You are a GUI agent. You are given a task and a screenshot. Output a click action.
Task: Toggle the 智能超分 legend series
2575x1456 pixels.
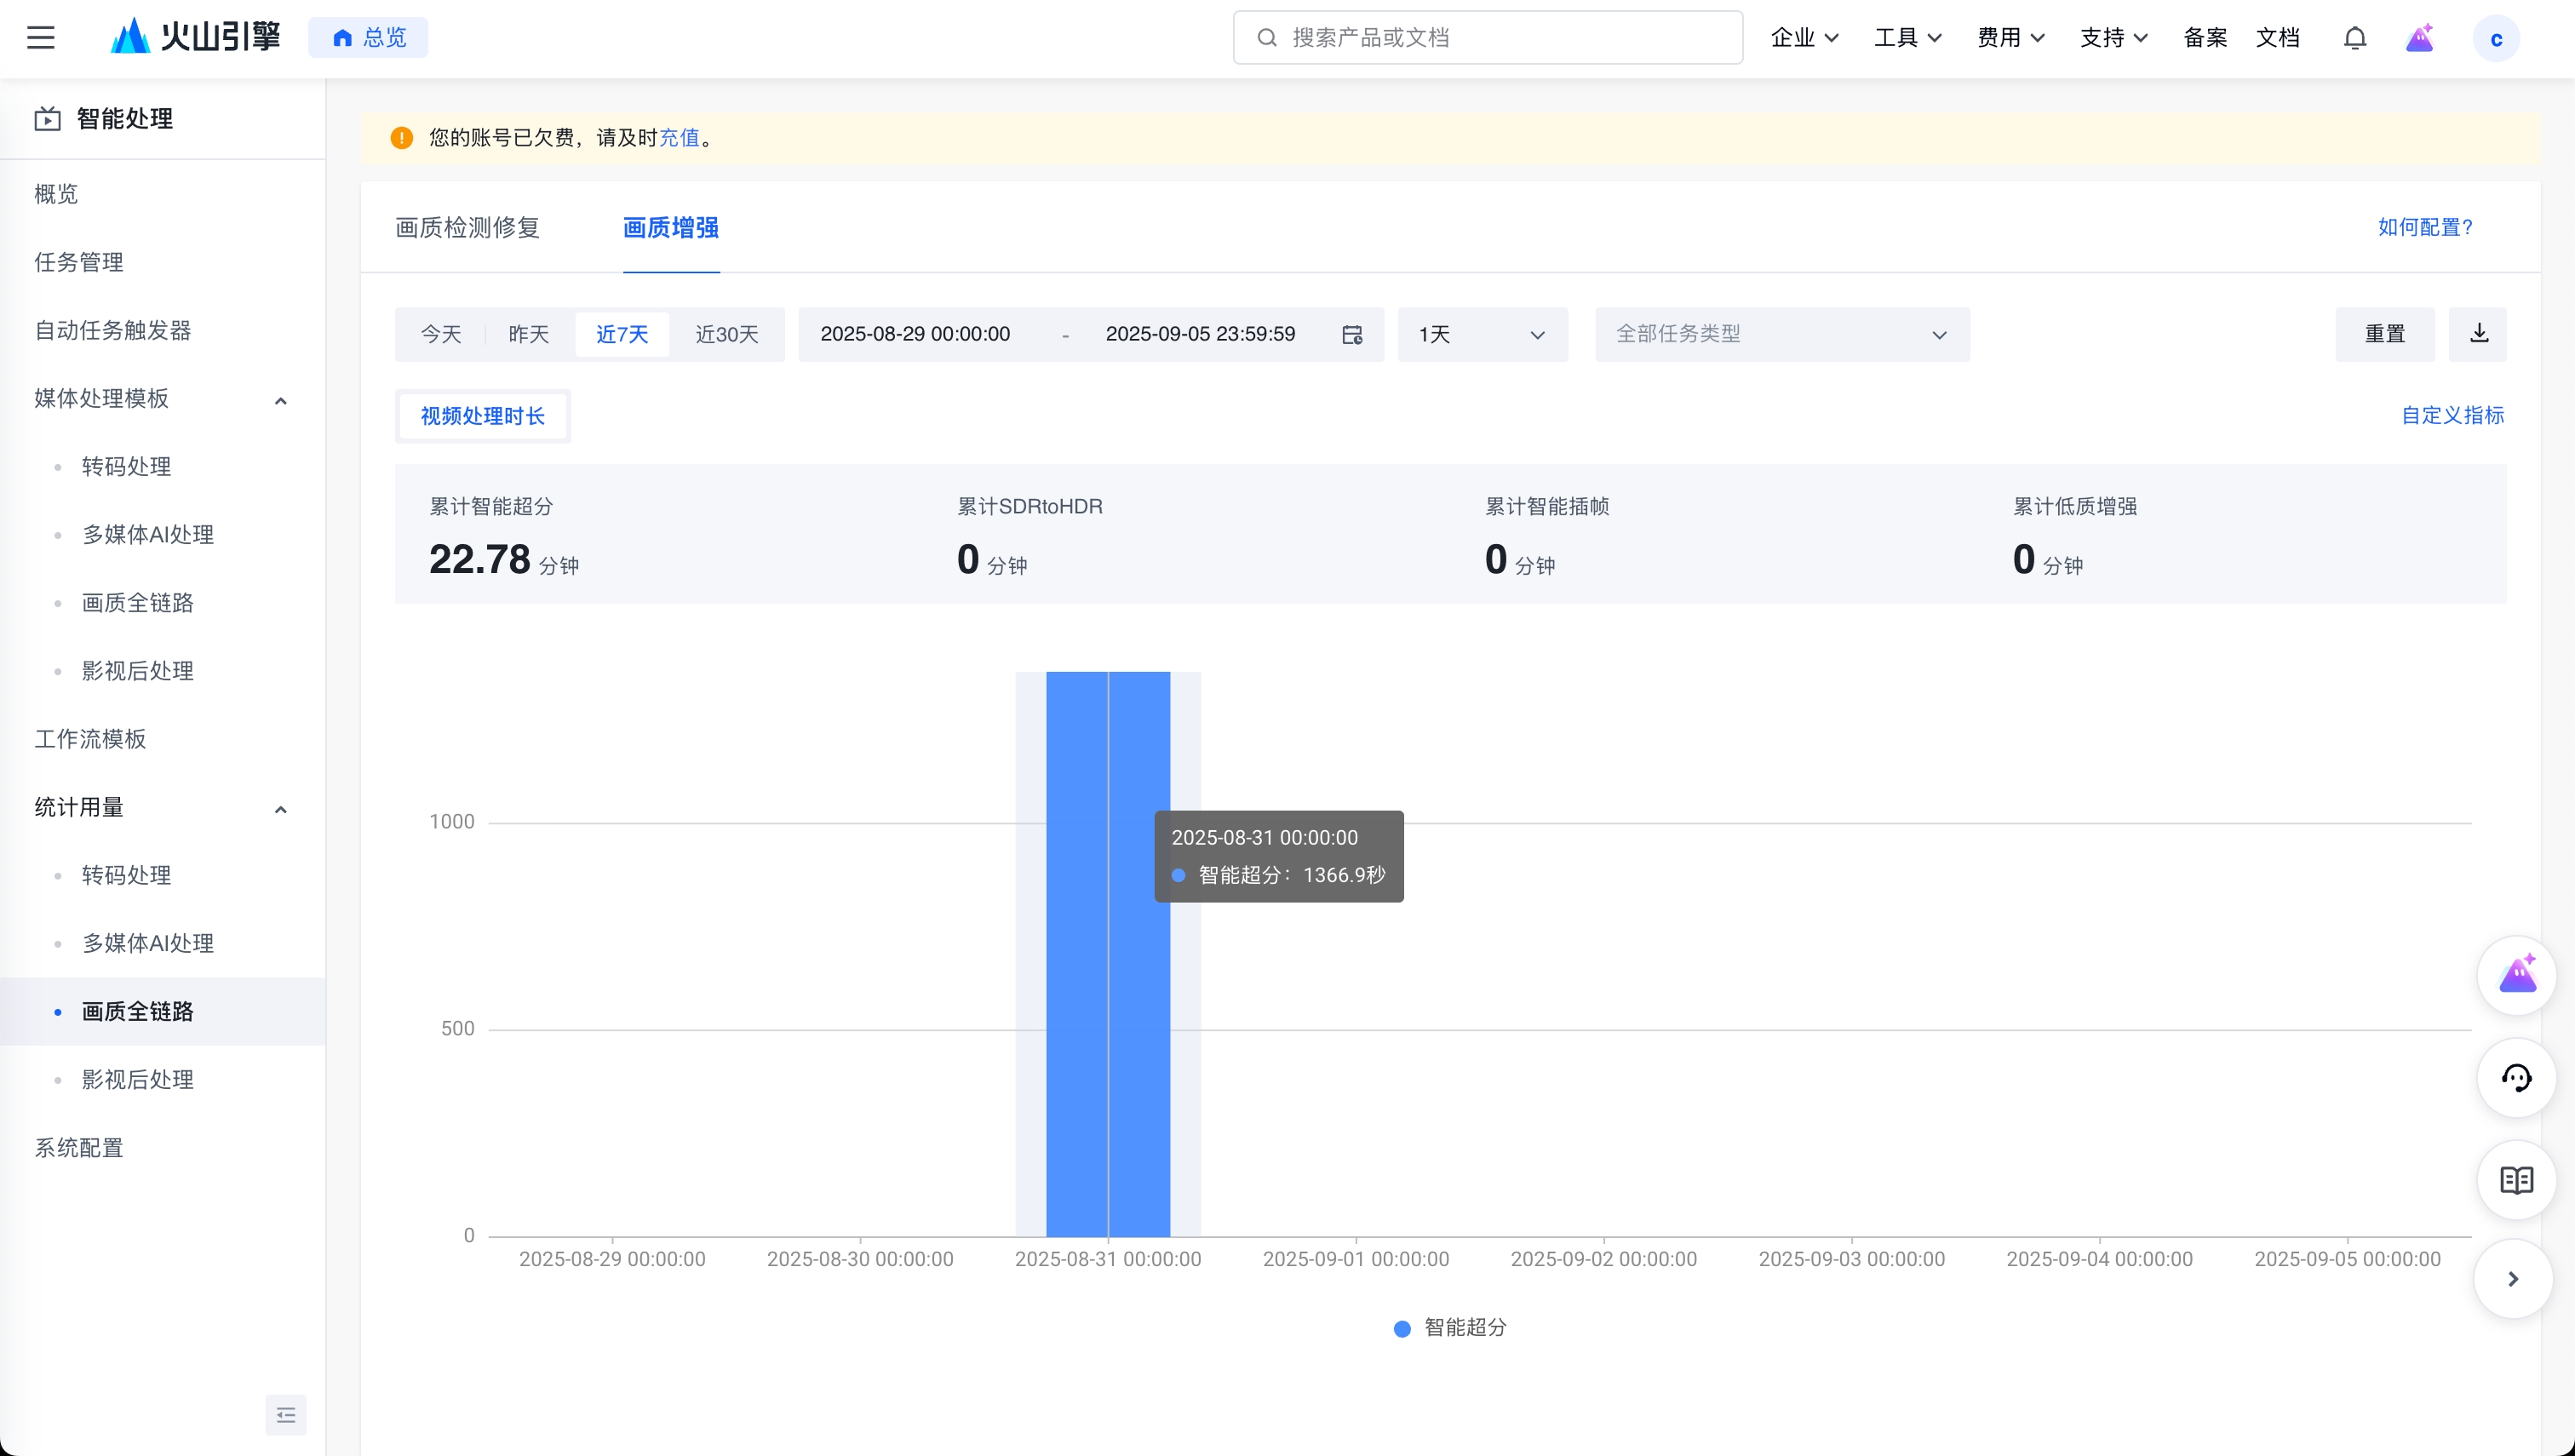(1450, 1327)
